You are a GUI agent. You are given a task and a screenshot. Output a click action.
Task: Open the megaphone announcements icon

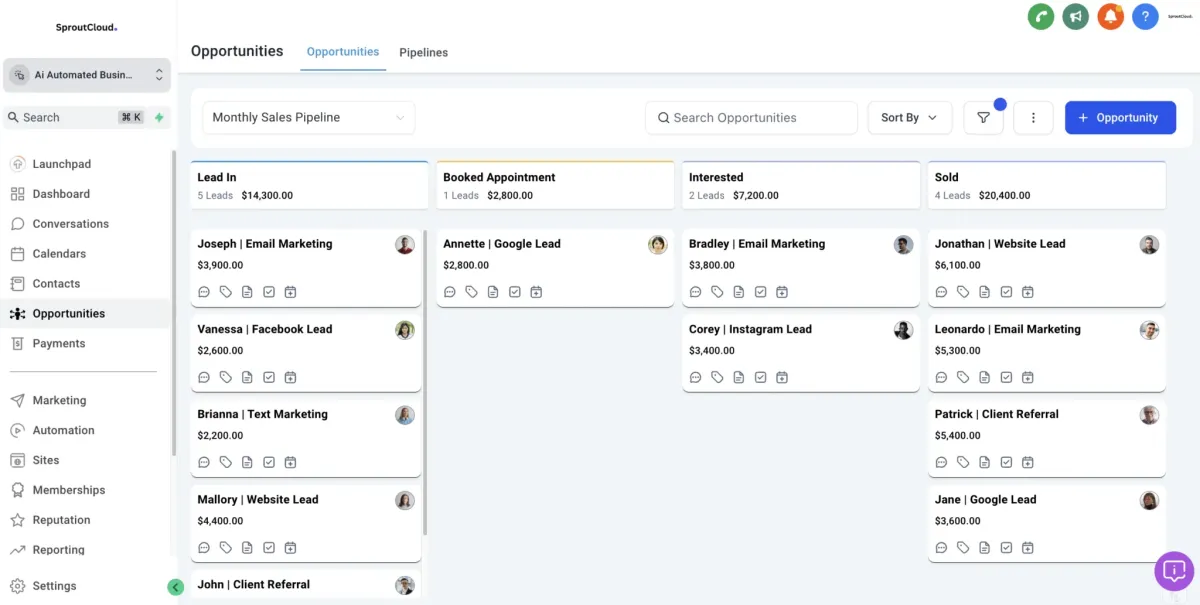[x=1076, y=16]
